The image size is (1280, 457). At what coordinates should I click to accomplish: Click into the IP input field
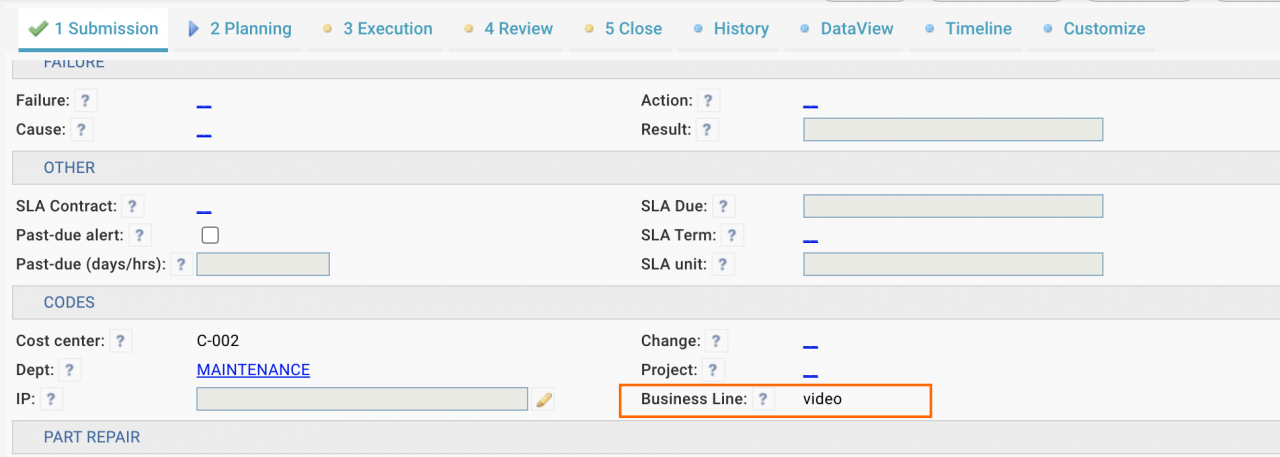click(x=362, y=399)
